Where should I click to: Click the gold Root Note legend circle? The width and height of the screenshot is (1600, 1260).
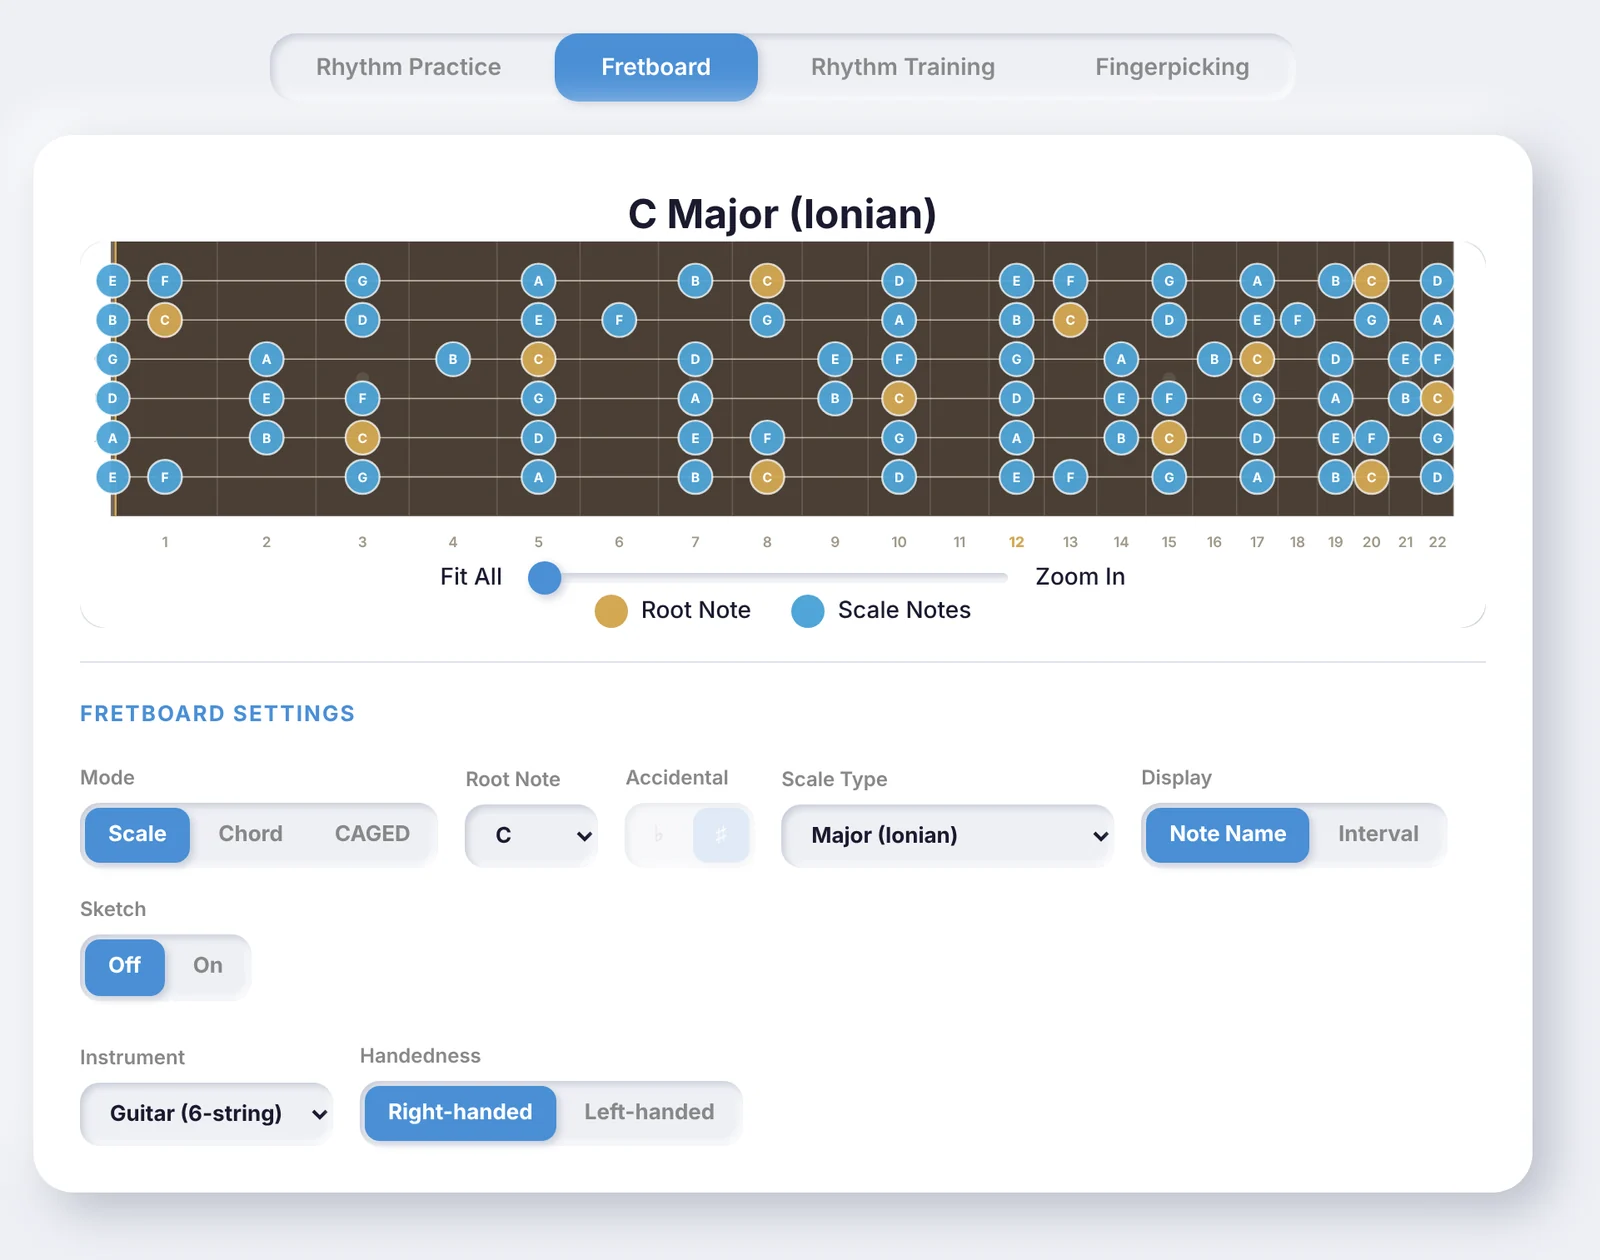[x=611, y=611]
